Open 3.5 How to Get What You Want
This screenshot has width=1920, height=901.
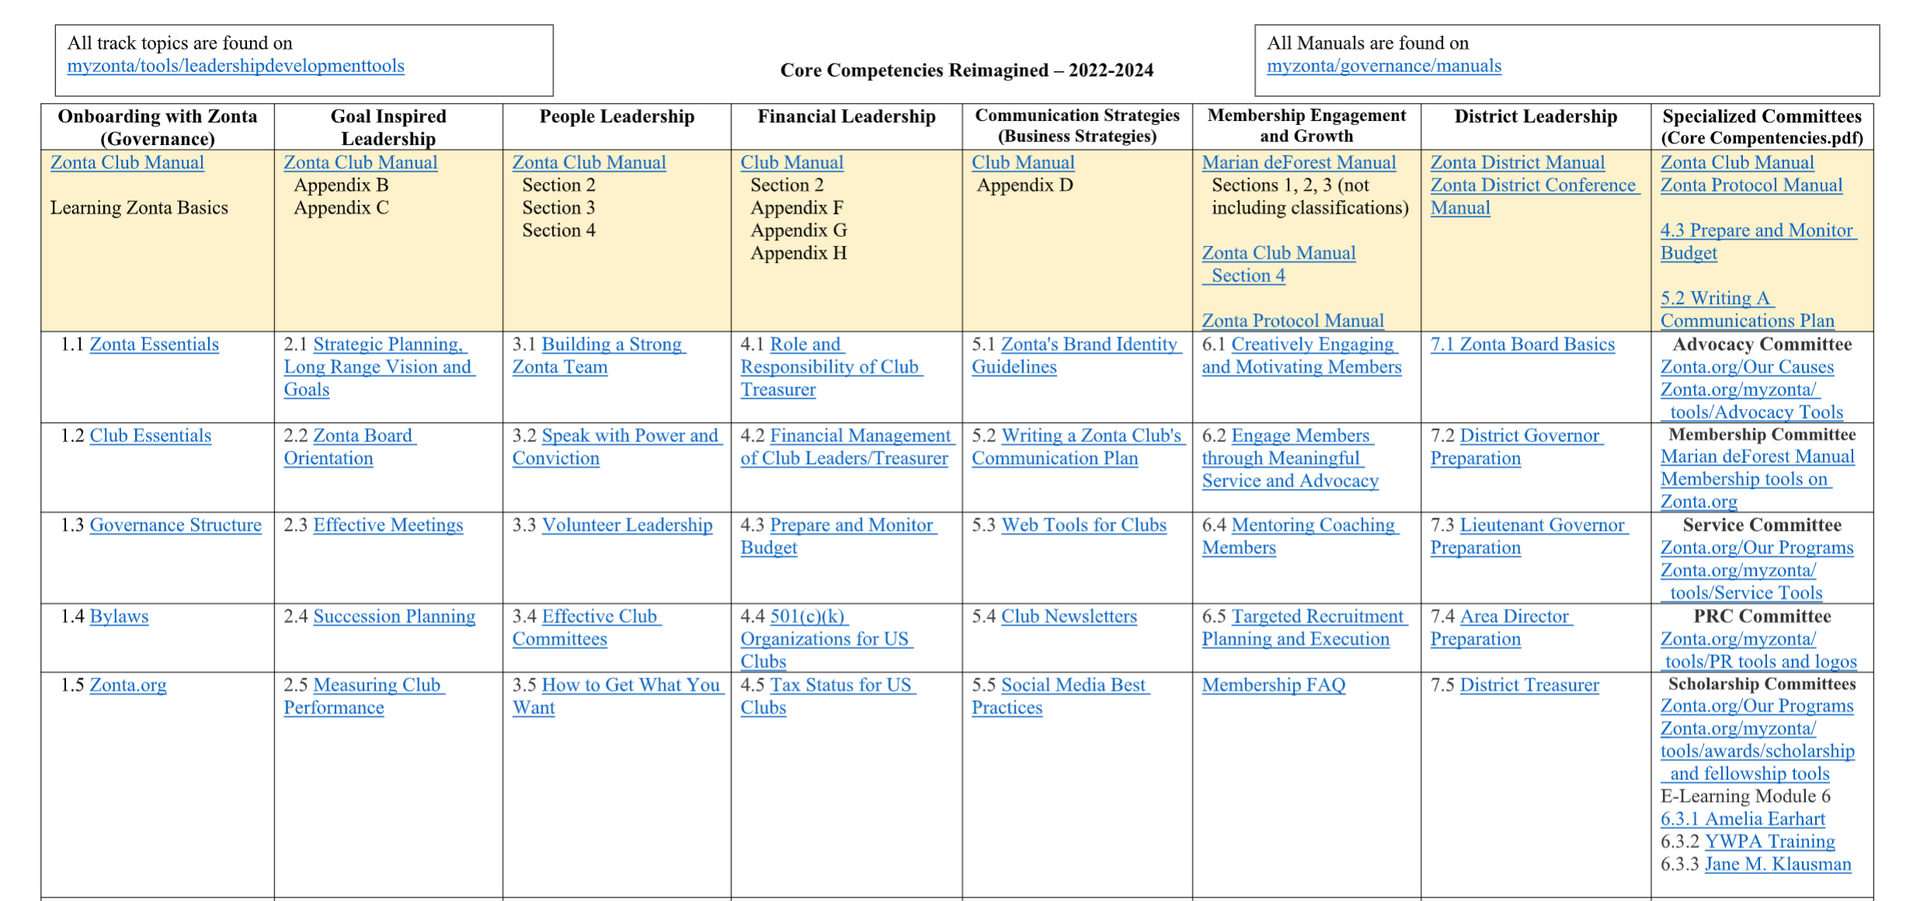(x=618, y=697)
